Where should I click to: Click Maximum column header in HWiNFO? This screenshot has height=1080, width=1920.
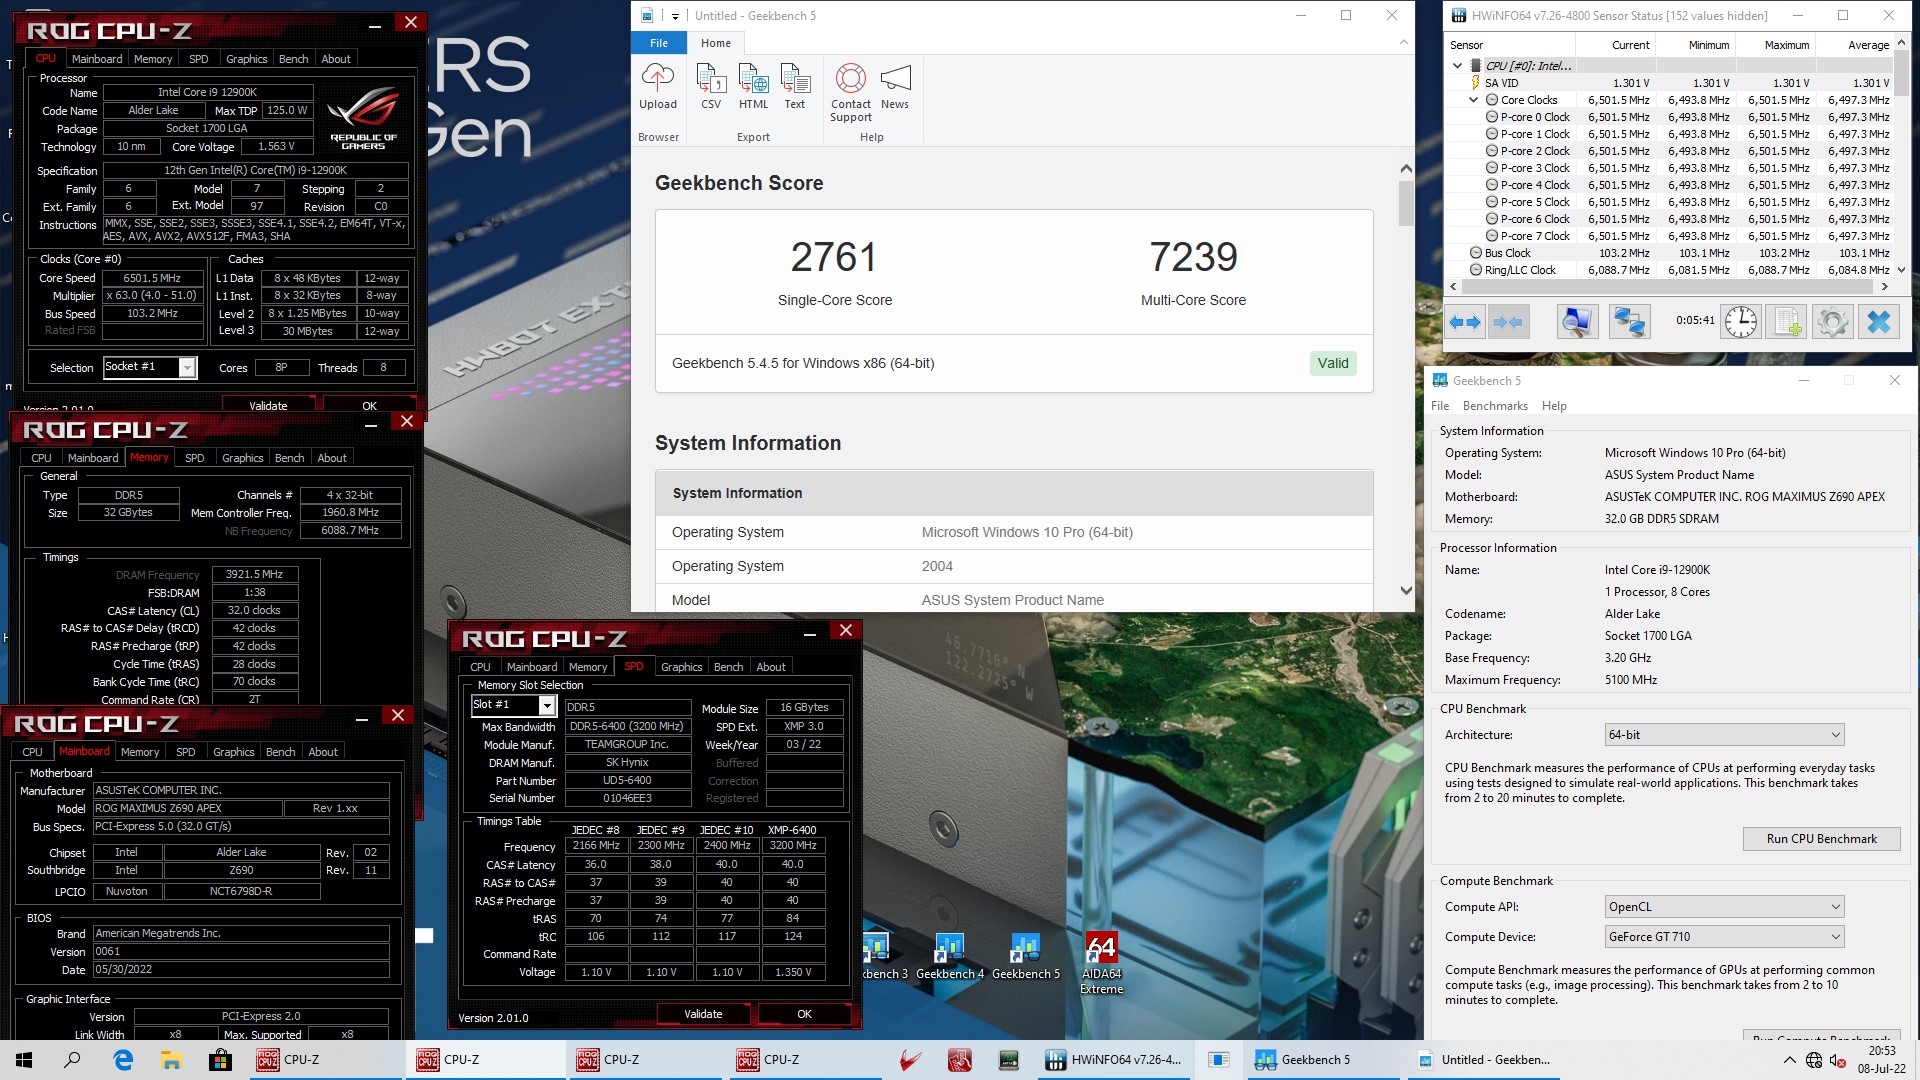1775,45
